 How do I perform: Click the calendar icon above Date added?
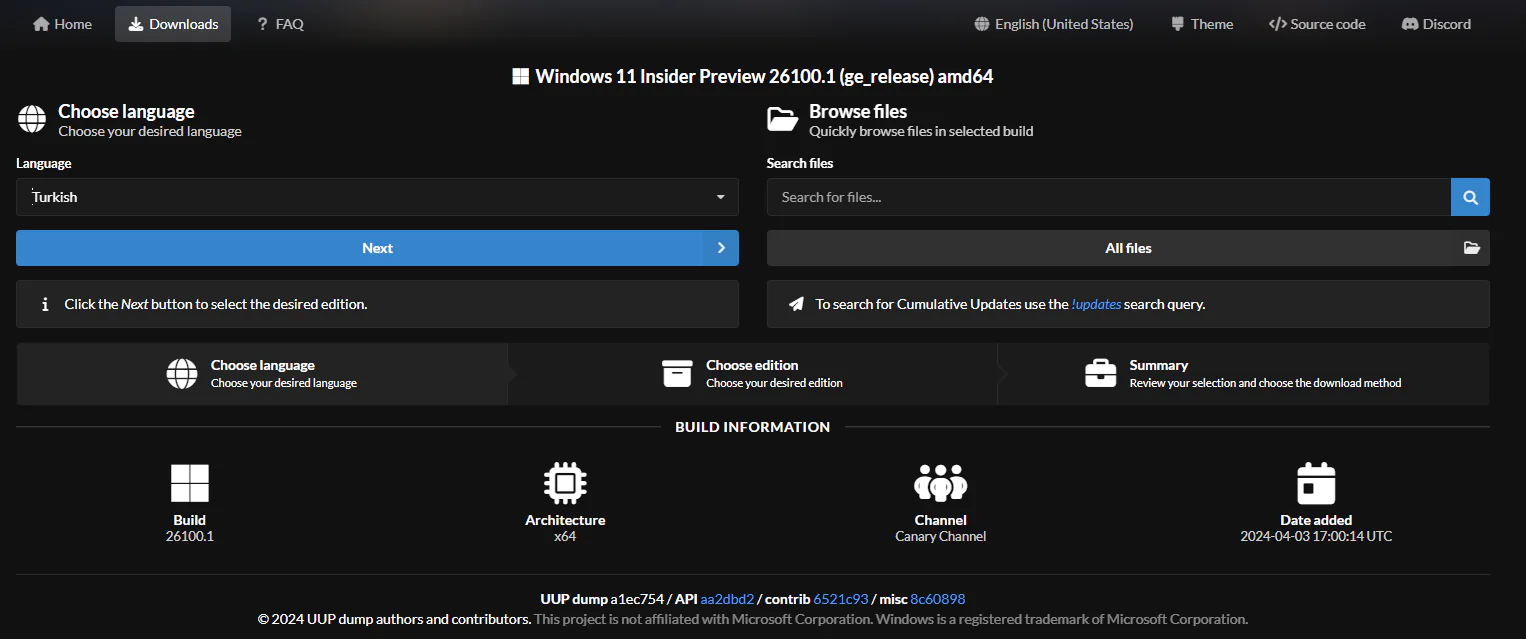click(x=1315, y=481)
